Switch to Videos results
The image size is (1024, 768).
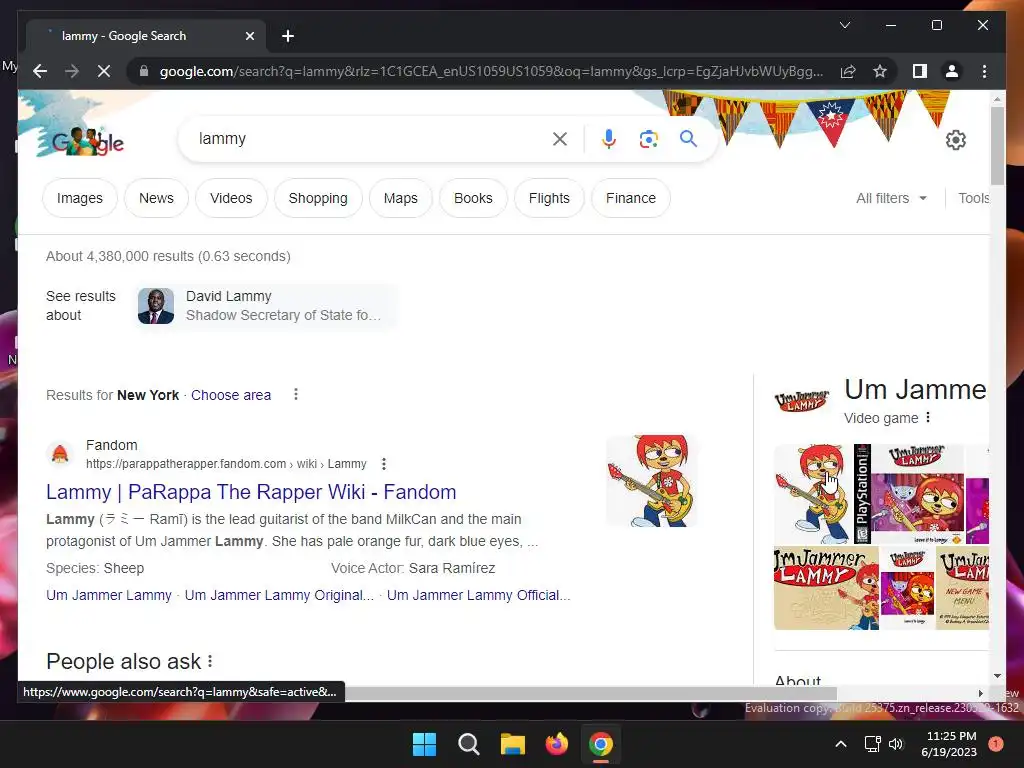pyautogui.click(x=231, y=198)
